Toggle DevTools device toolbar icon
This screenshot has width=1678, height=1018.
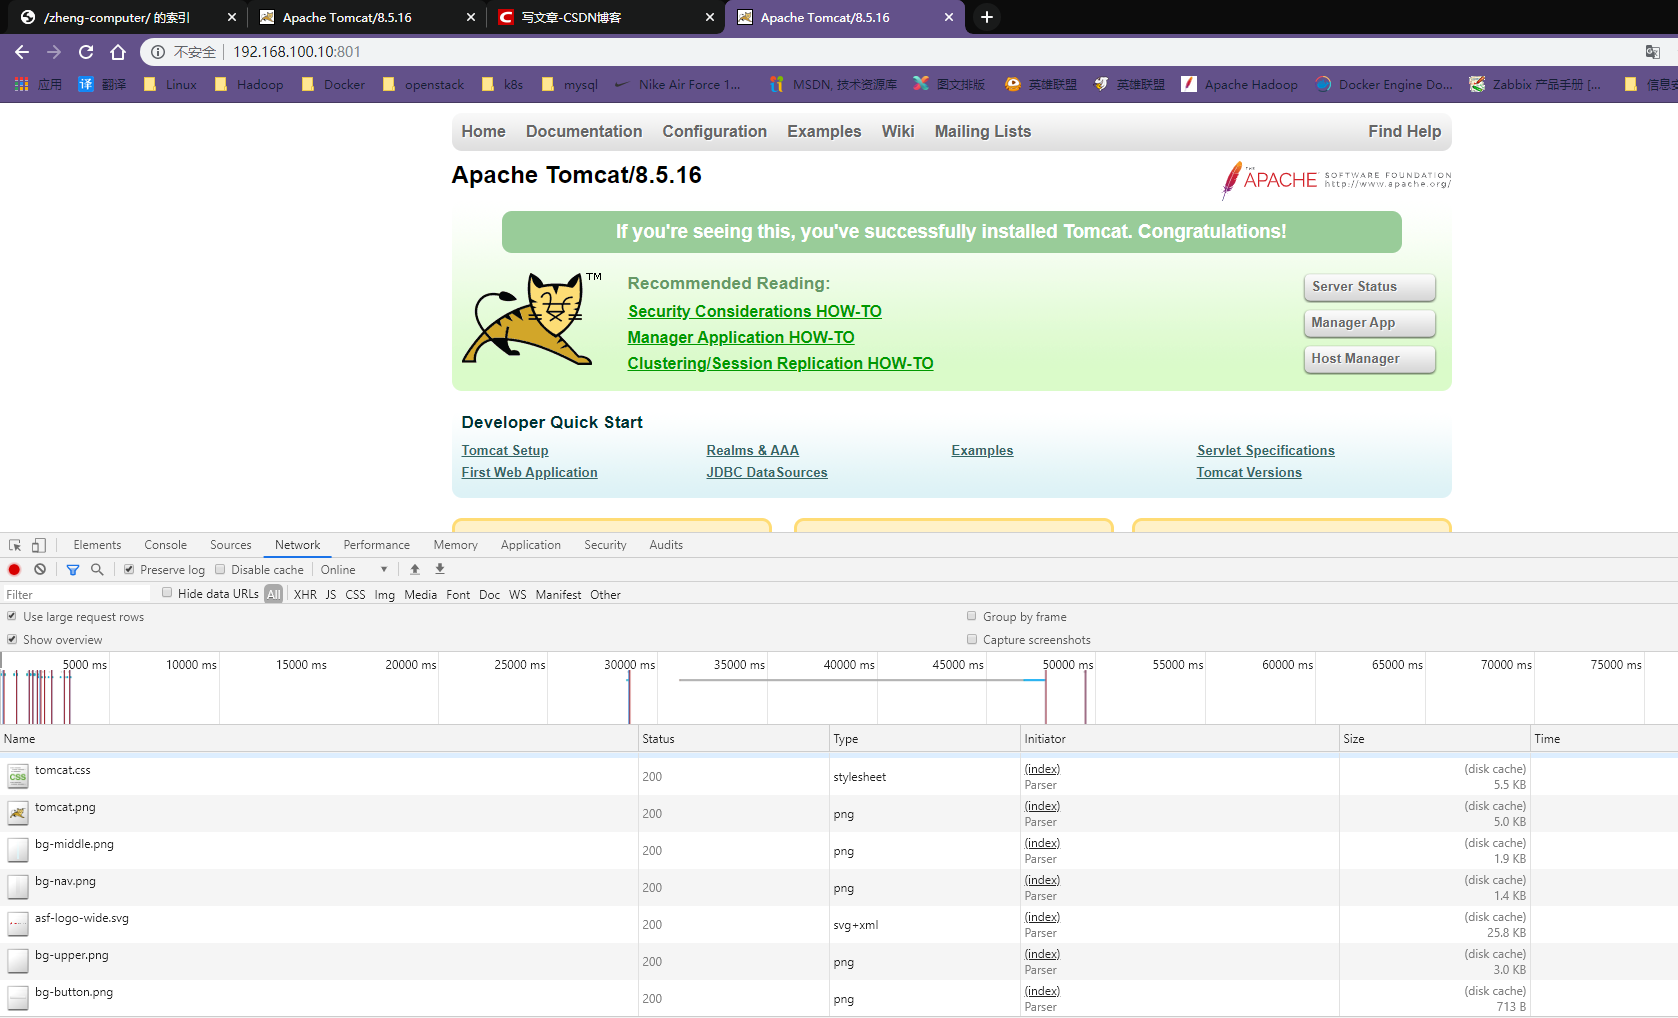39,545
